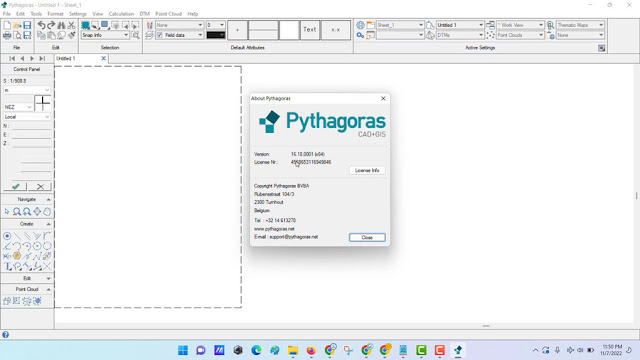
Task: Confirm with the green checkmark button
Action: 16,187
